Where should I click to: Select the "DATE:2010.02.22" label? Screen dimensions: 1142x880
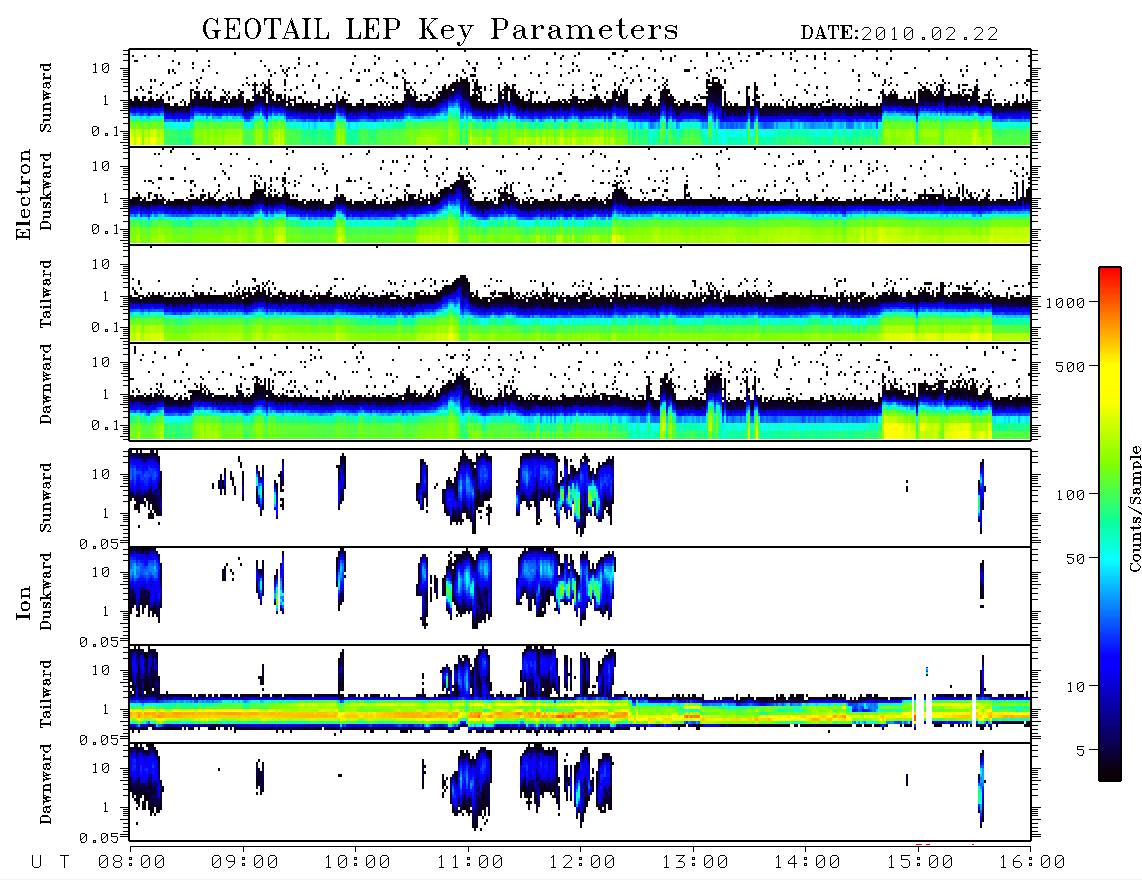pos(899,34)
